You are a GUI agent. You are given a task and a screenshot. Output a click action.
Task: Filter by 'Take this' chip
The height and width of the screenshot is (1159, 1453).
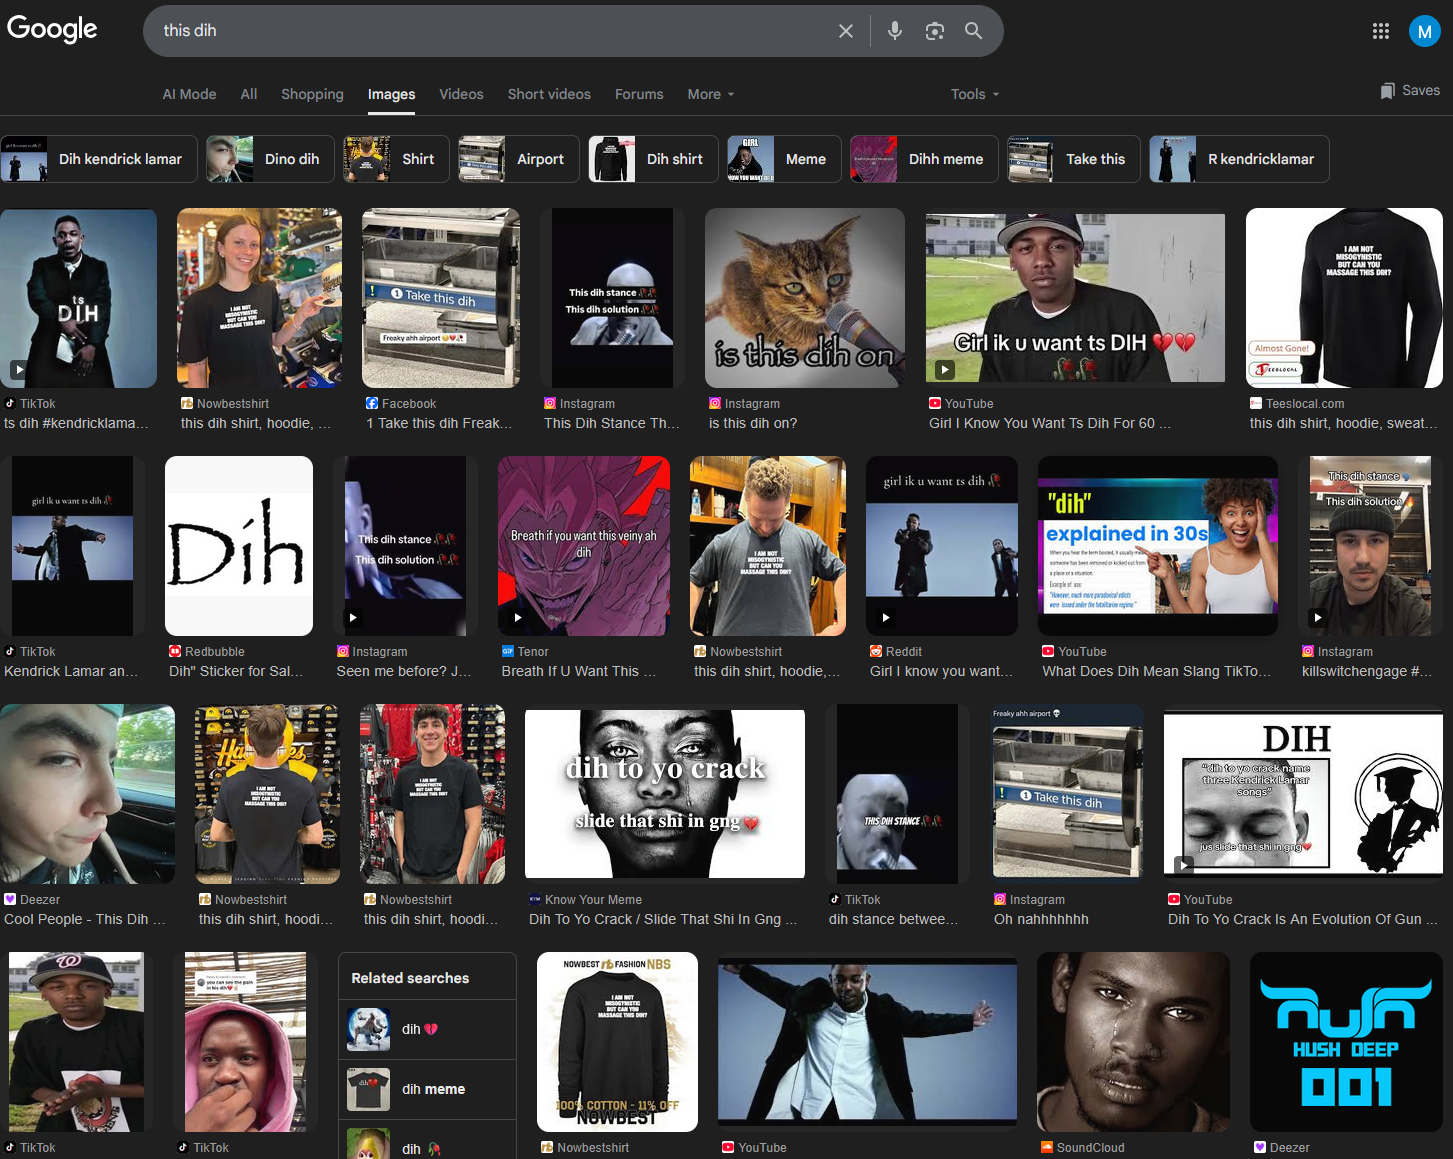[x=1074, y=159]
